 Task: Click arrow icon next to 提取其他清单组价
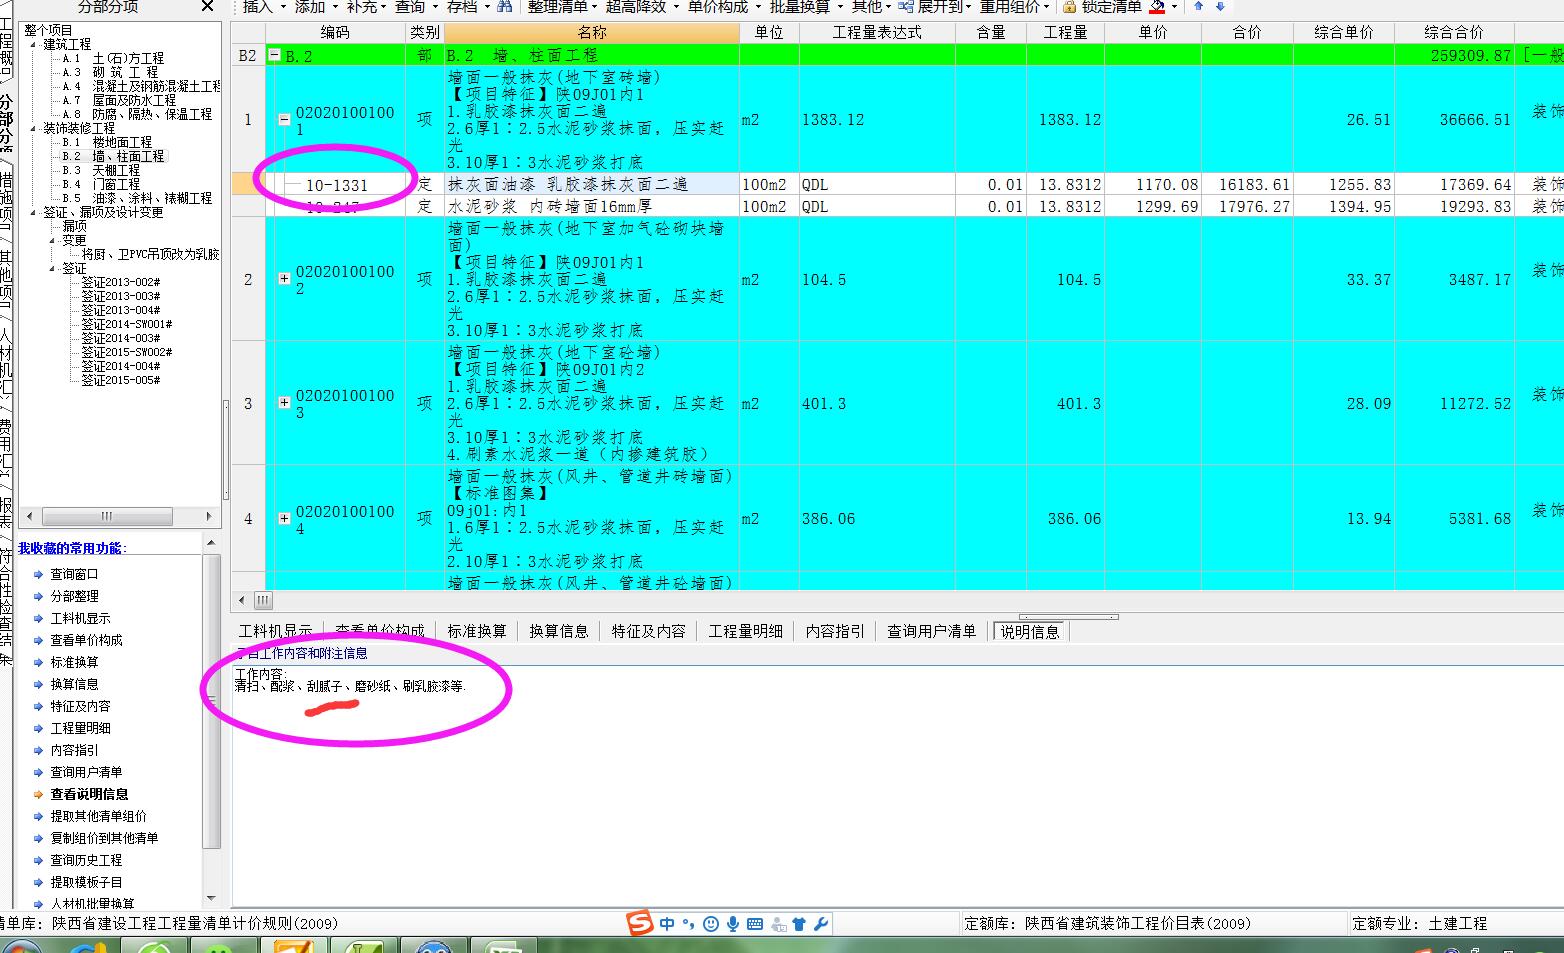point(39,816)
